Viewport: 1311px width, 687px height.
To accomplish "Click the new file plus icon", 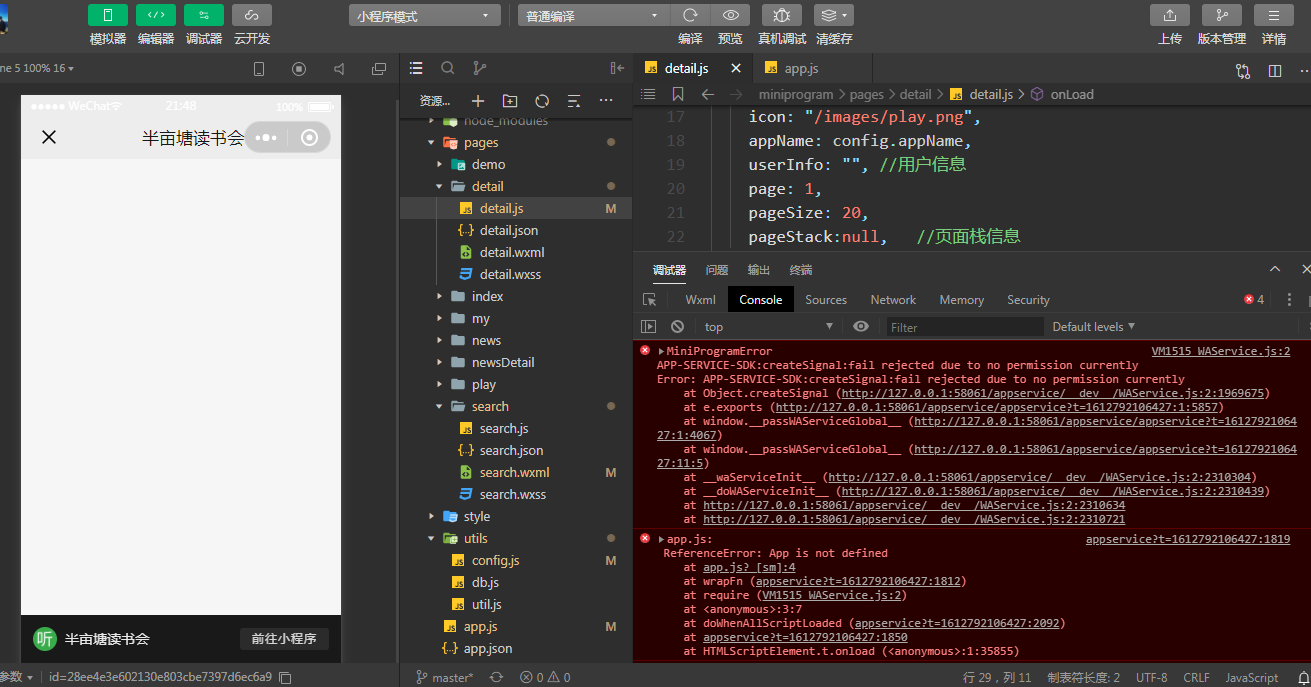I will [x=478, y=101].
